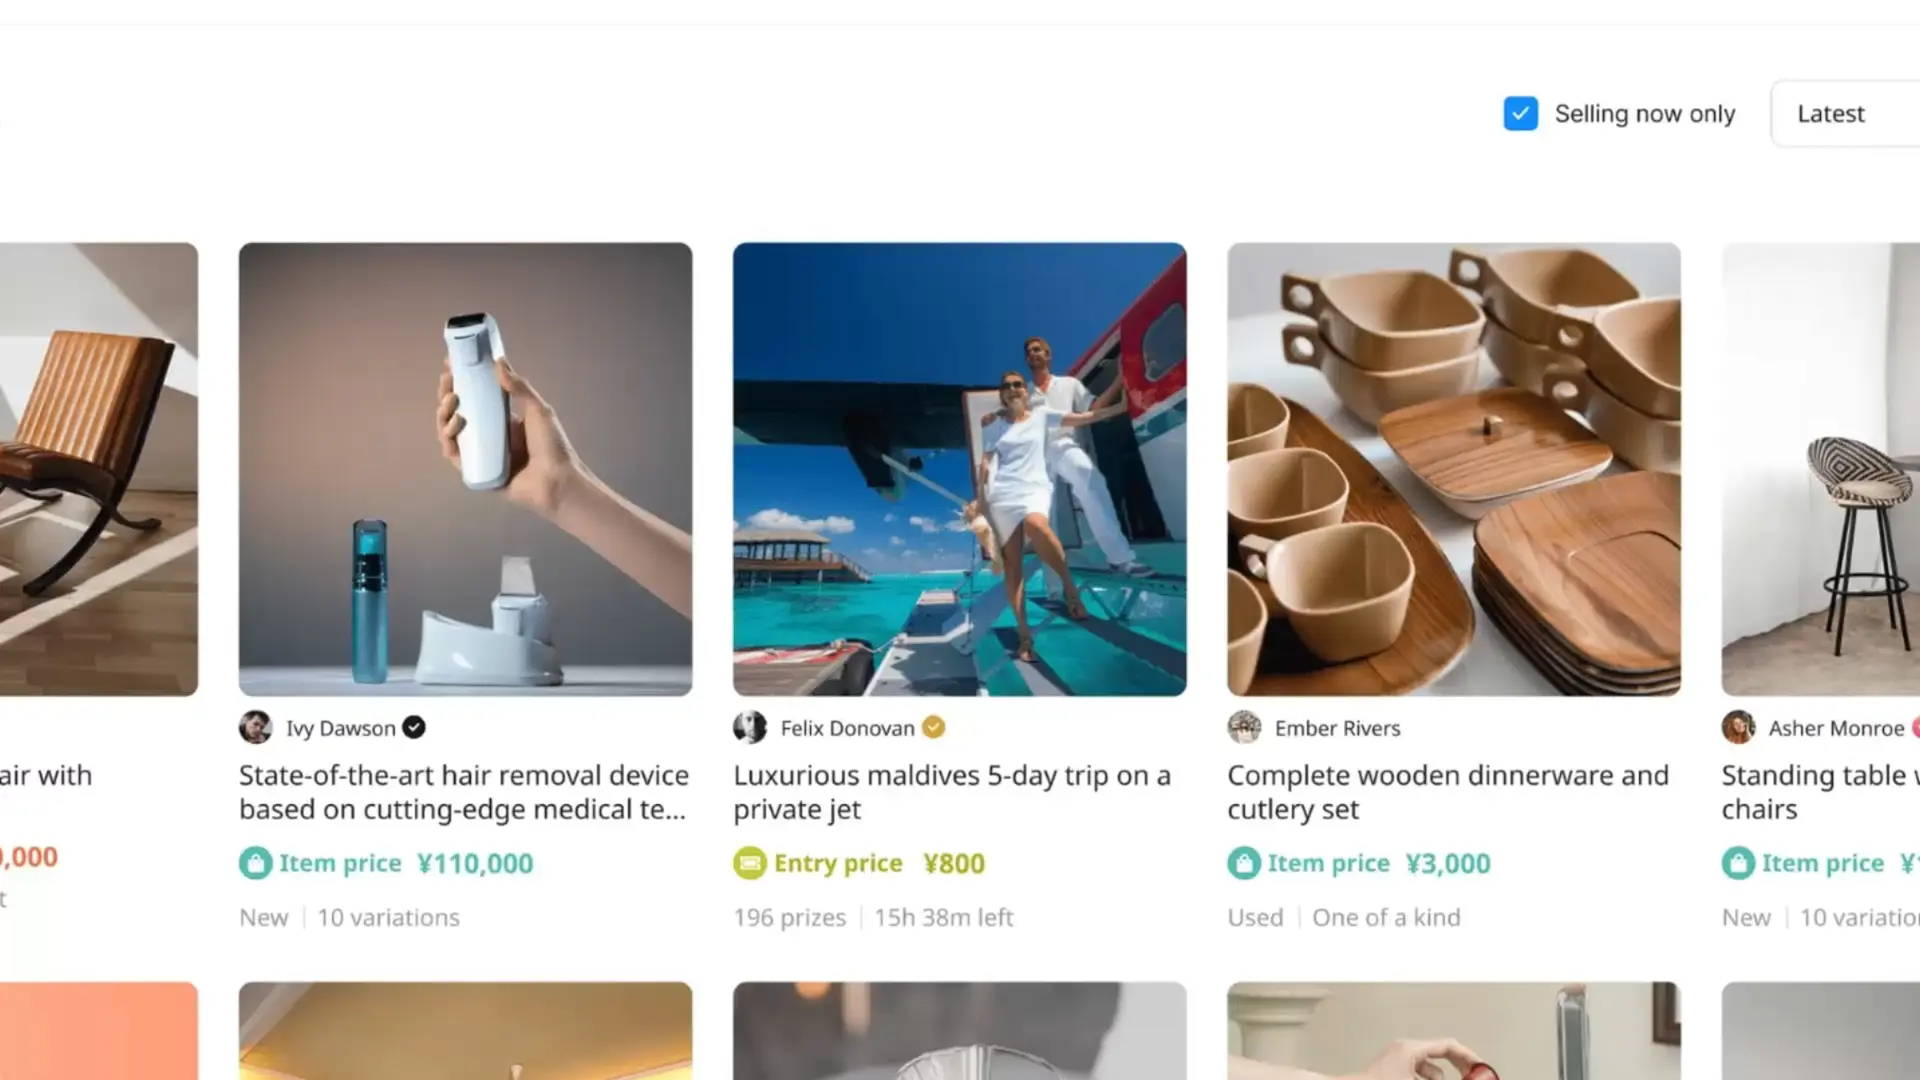Screen dimensions: 1920x1080
Task: Click the gold verified badge beside Felix Donovan
Action: [x=933, y=728]
